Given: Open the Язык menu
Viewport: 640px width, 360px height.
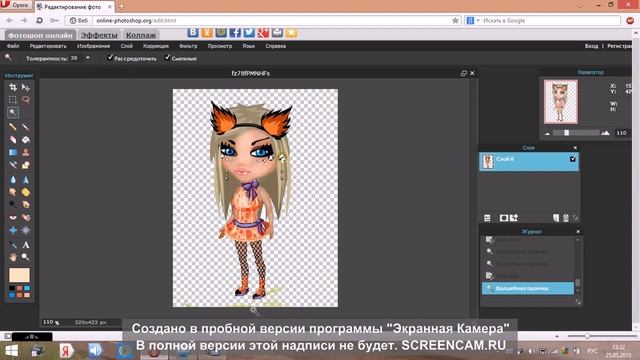Looking at the screenshot, I should (249, 46).
